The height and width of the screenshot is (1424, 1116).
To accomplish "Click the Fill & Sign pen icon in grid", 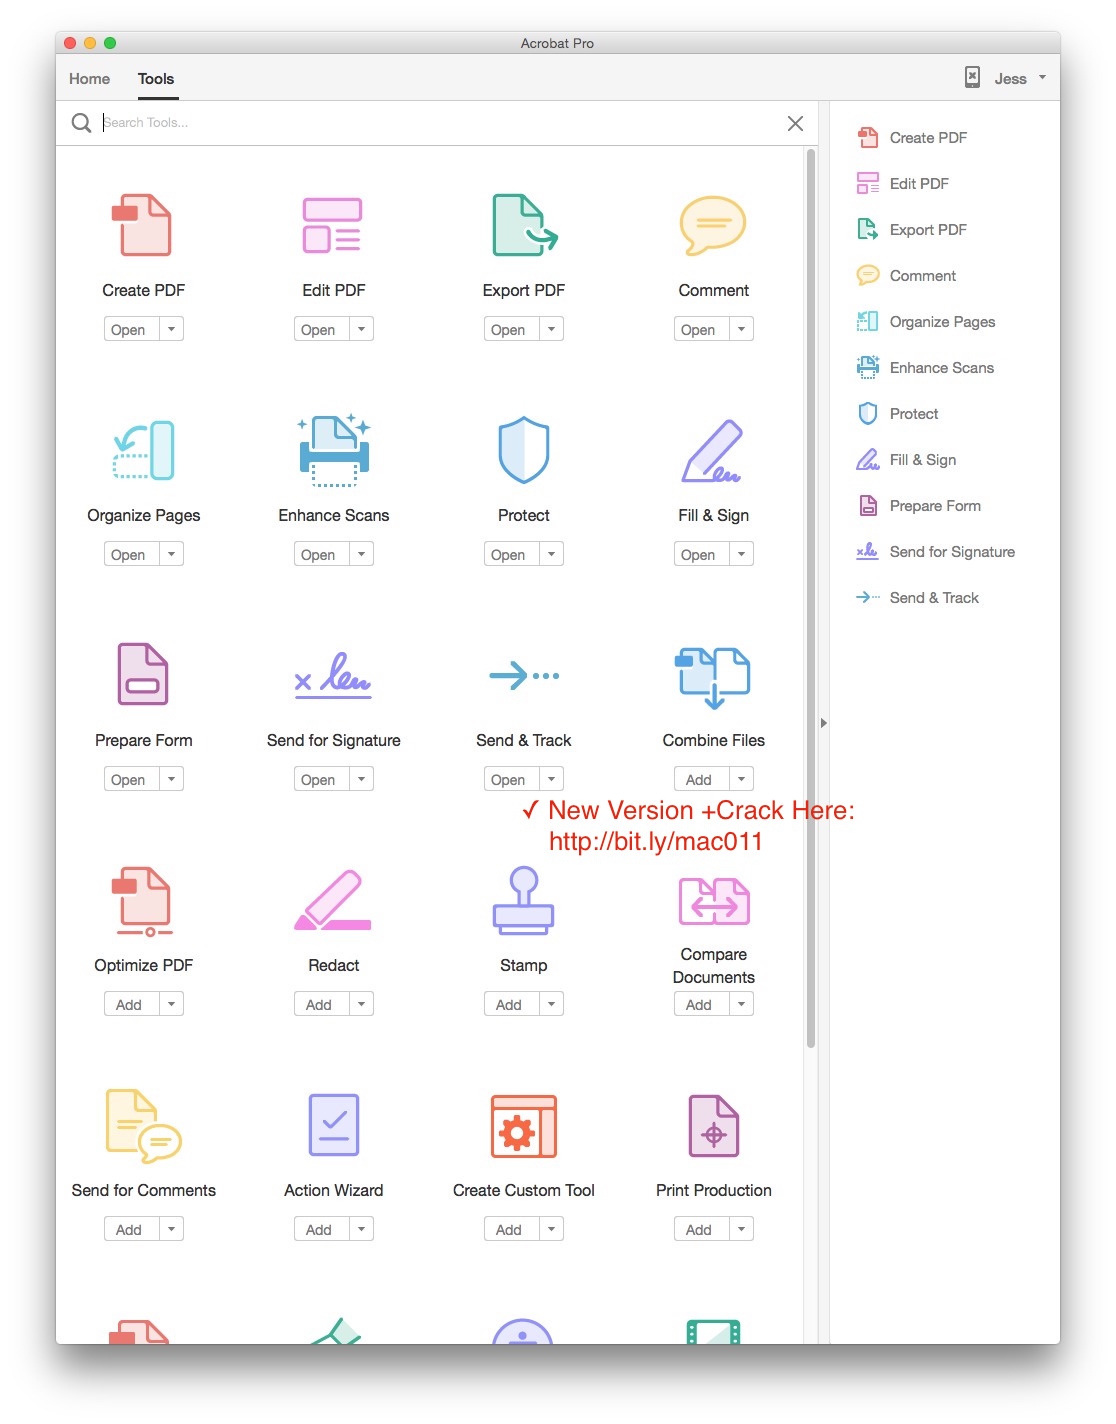I will pos(712,451).
